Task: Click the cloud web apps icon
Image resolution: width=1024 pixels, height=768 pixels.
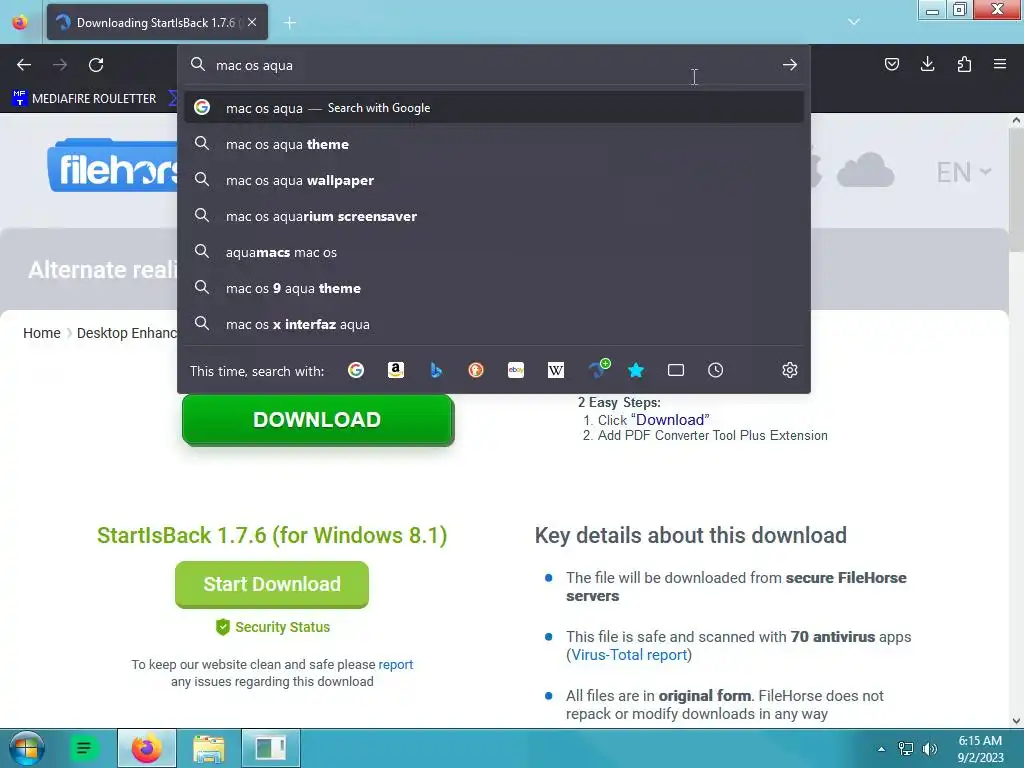Action: (865, 170)
